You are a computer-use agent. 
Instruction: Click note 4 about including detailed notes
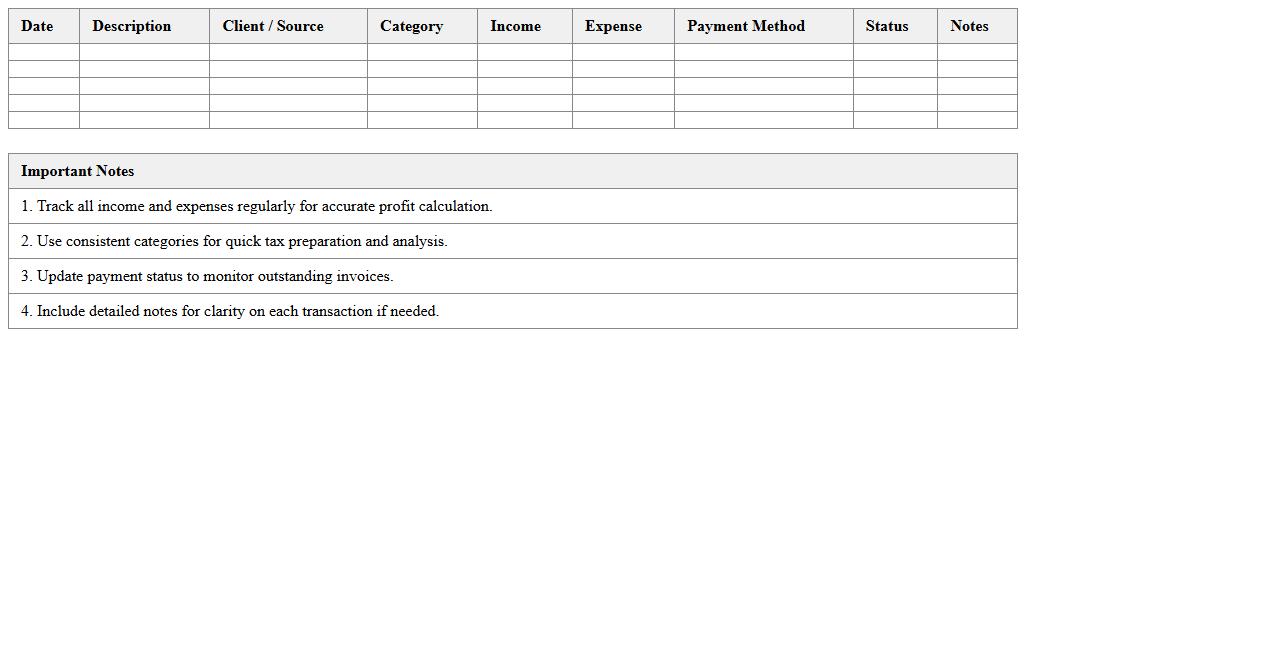tap(230, 311)
